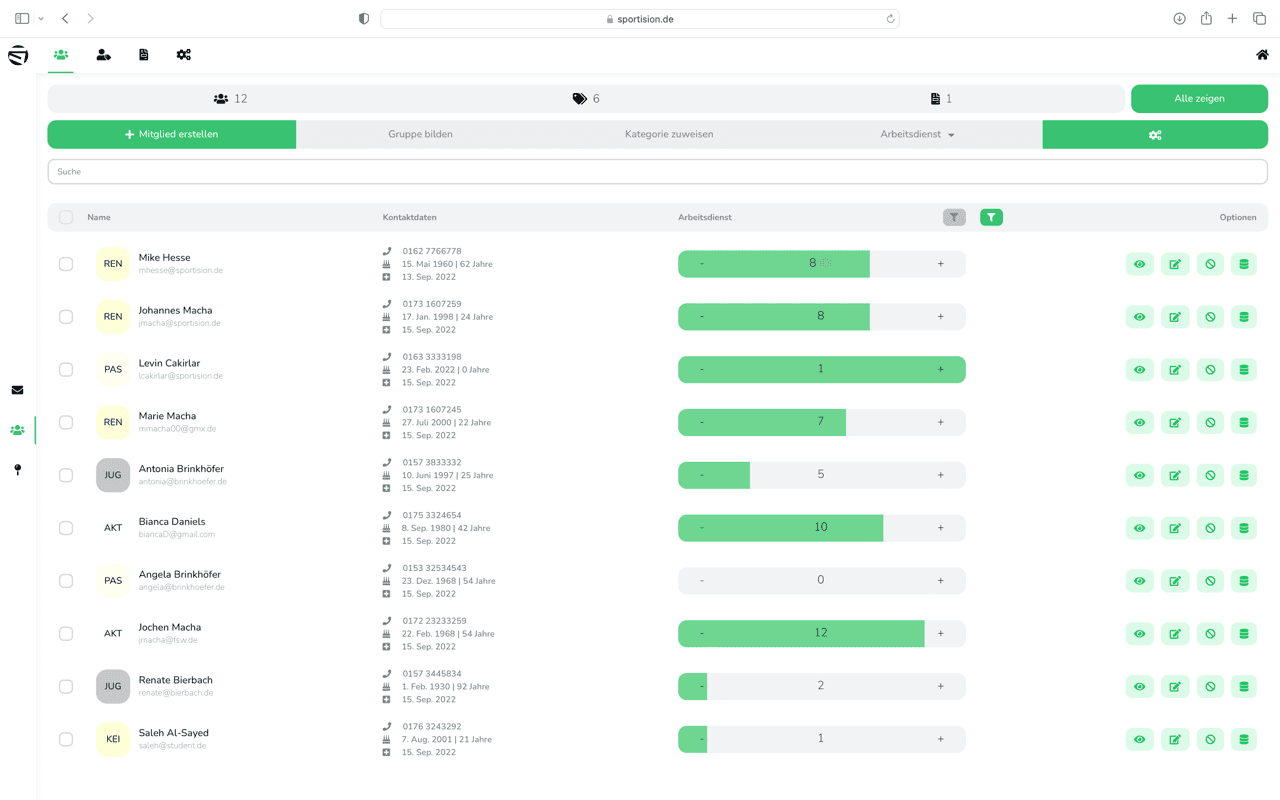
Task: View Mike Hesse's details with the eye icon
Action: click(1140, 264)
